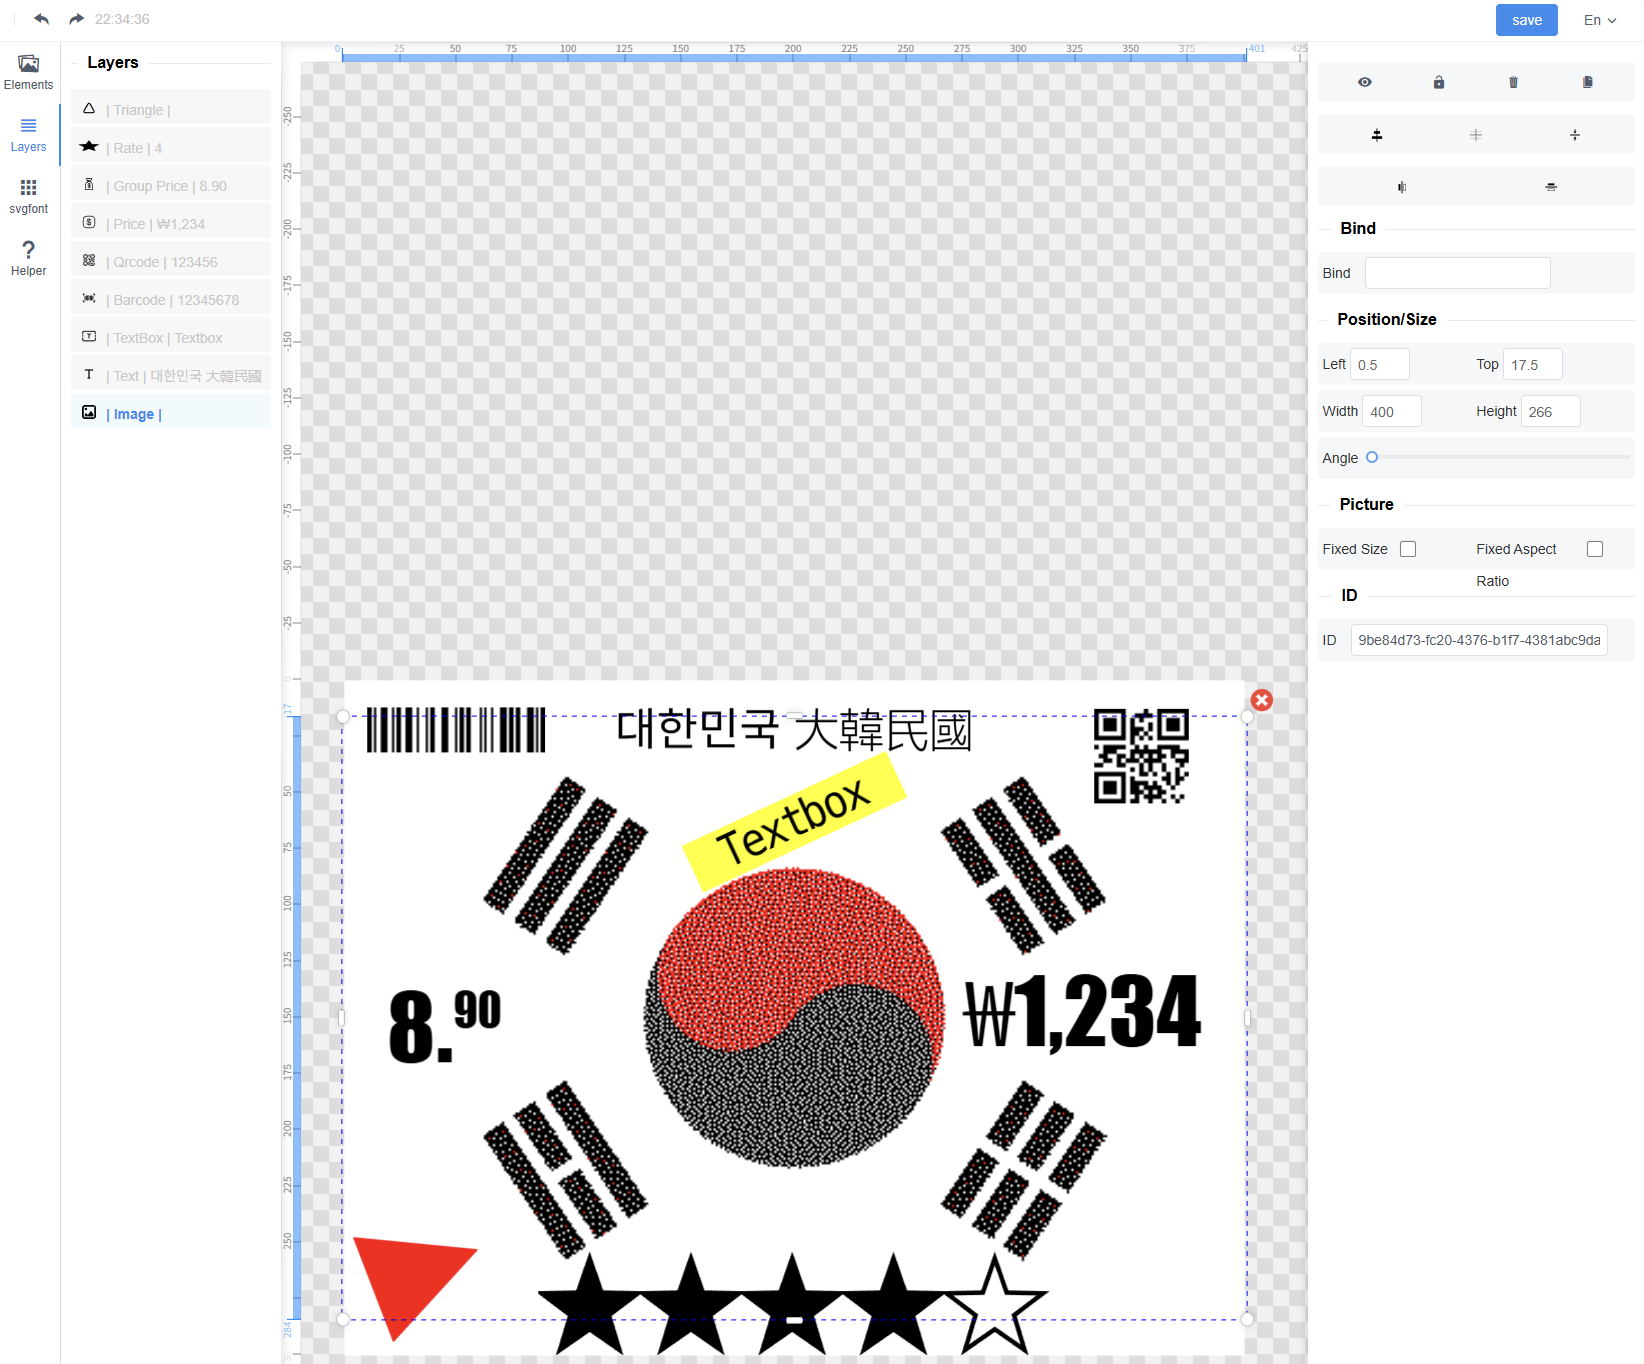Click the Width field showing 400

(x=1391, y=412)
